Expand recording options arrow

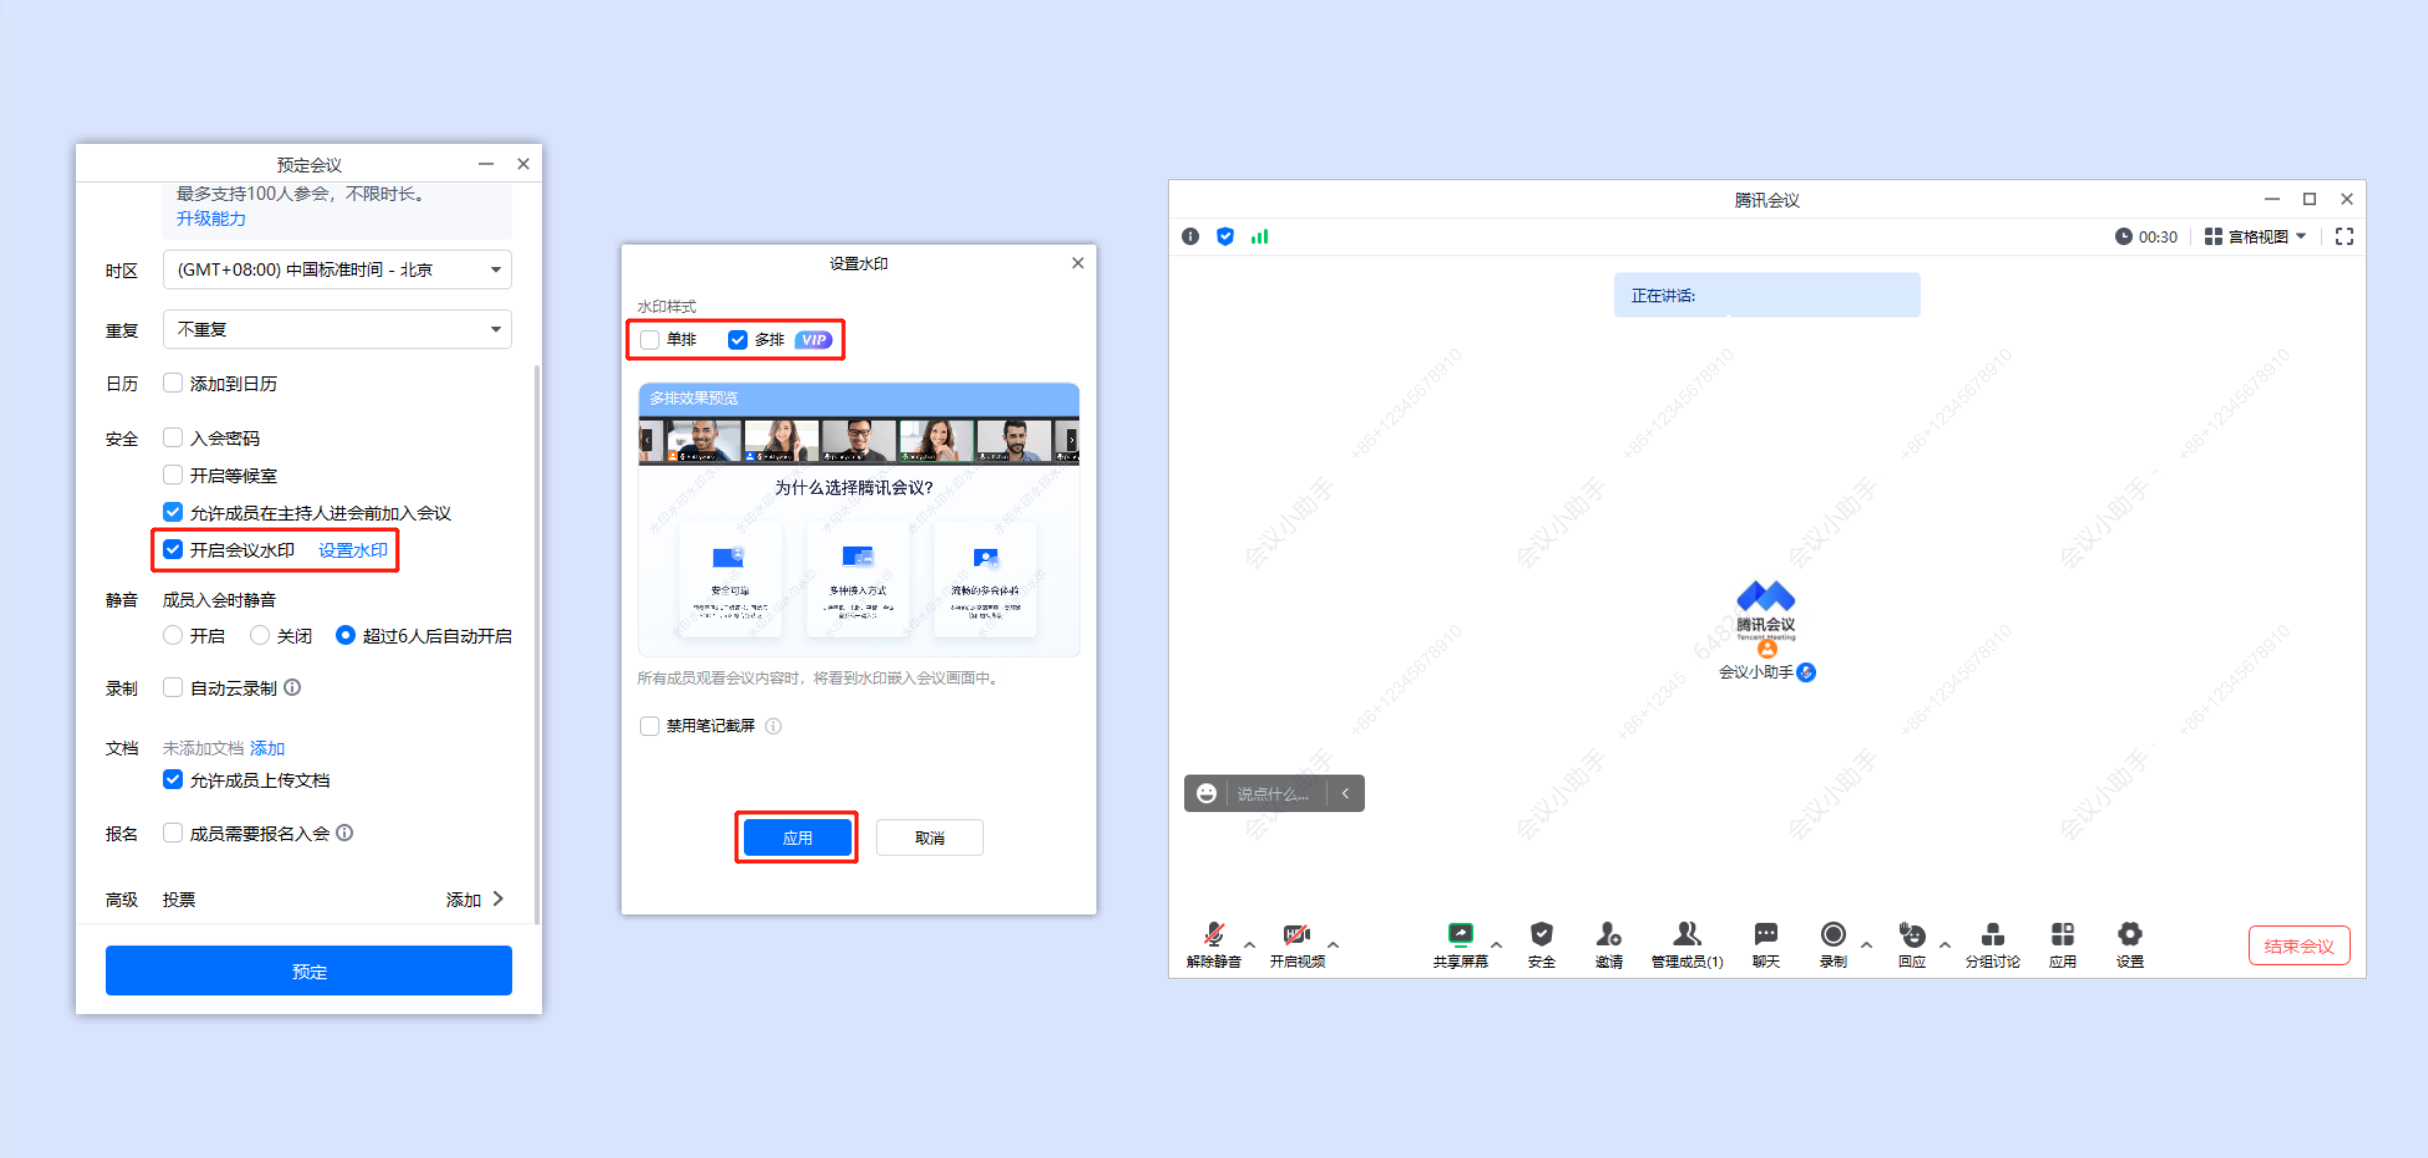coord(1866,944)
